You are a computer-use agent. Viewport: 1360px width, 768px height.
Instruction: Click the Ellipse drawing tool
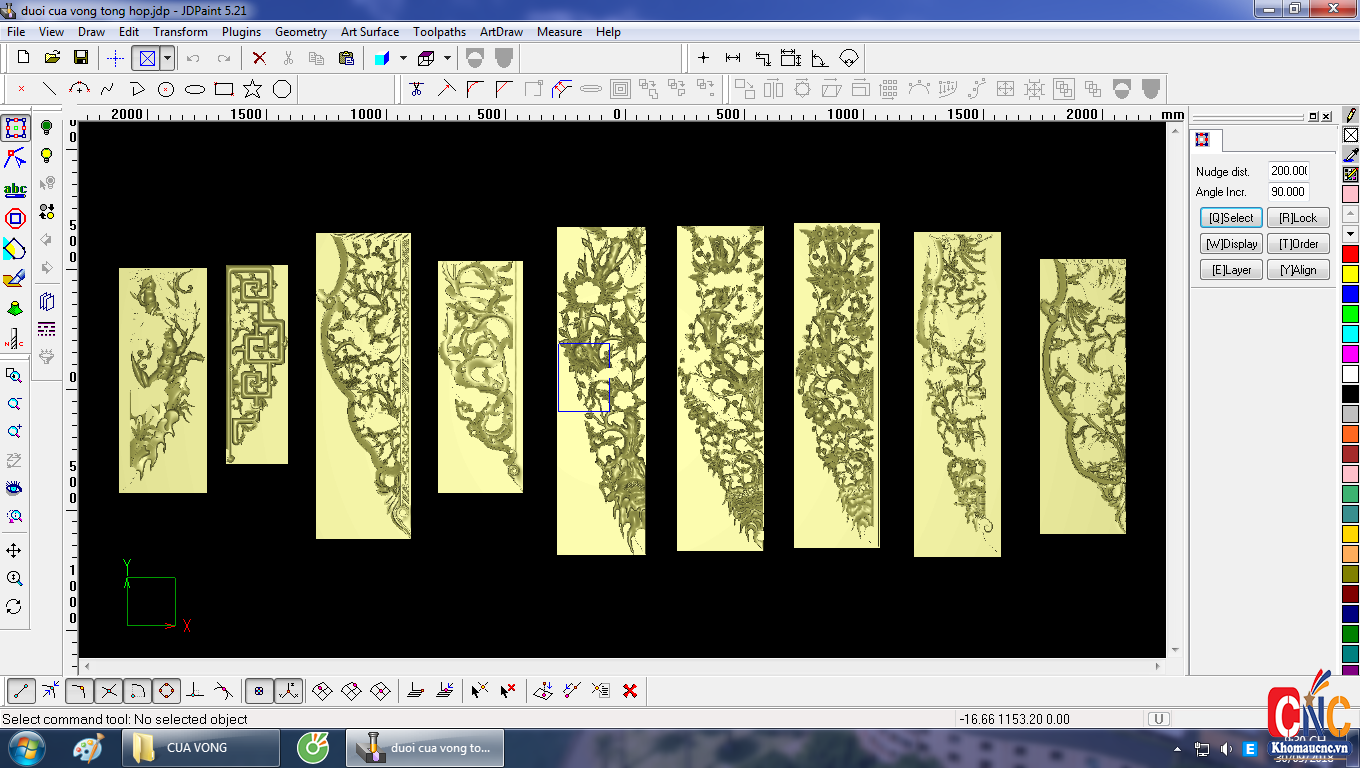(195, 89)
